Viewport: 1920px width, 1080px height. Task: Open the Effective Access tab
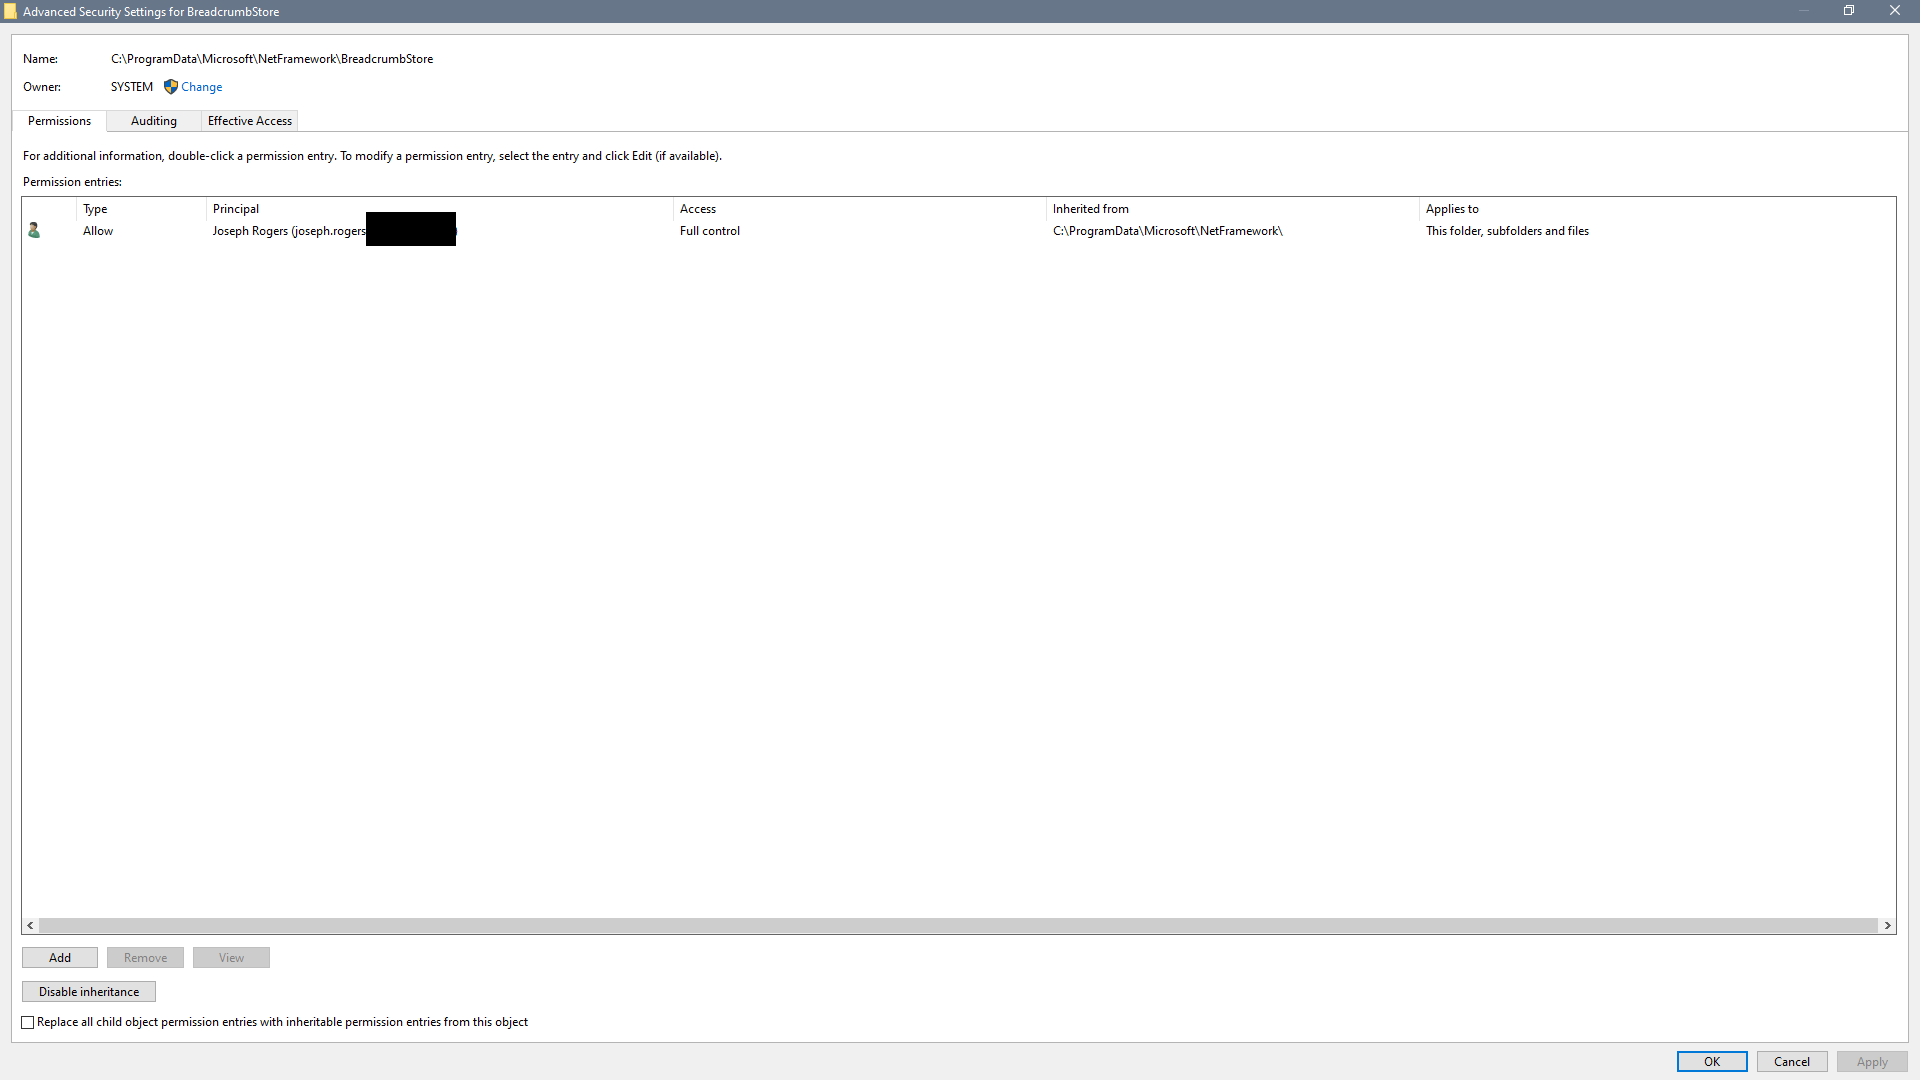click(x=249, y=121)
